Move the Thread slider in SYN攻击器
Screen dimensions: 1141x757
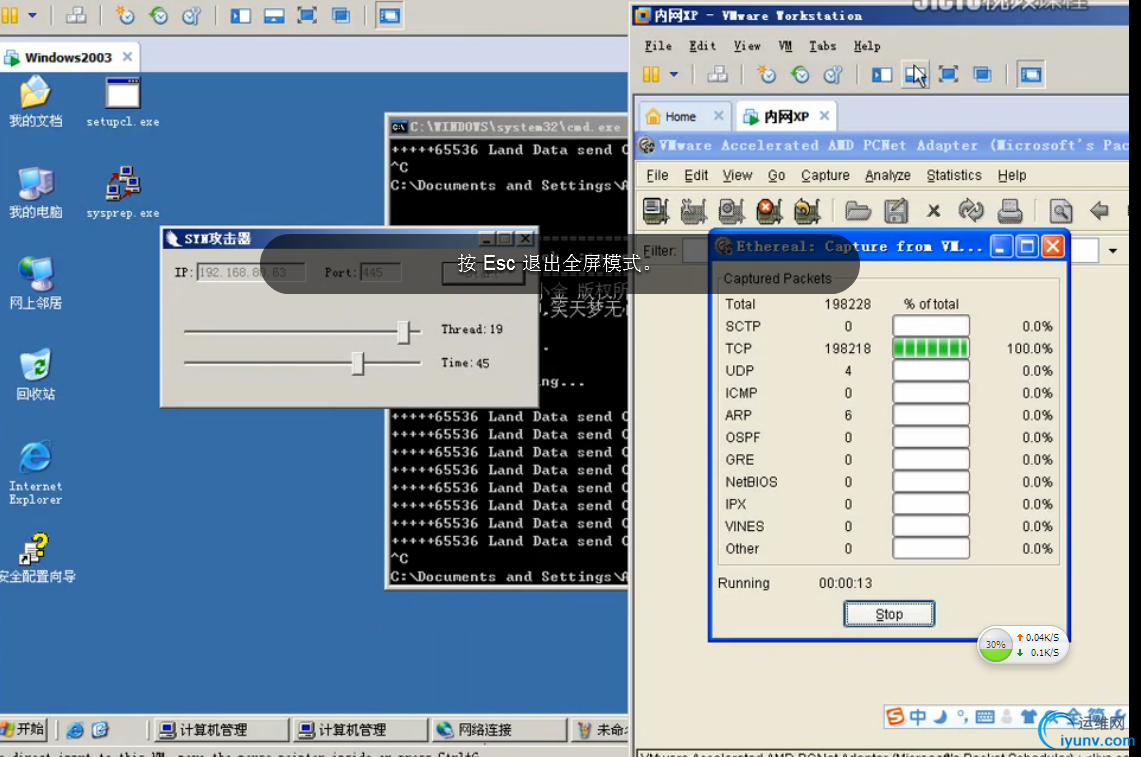point(405,332)
